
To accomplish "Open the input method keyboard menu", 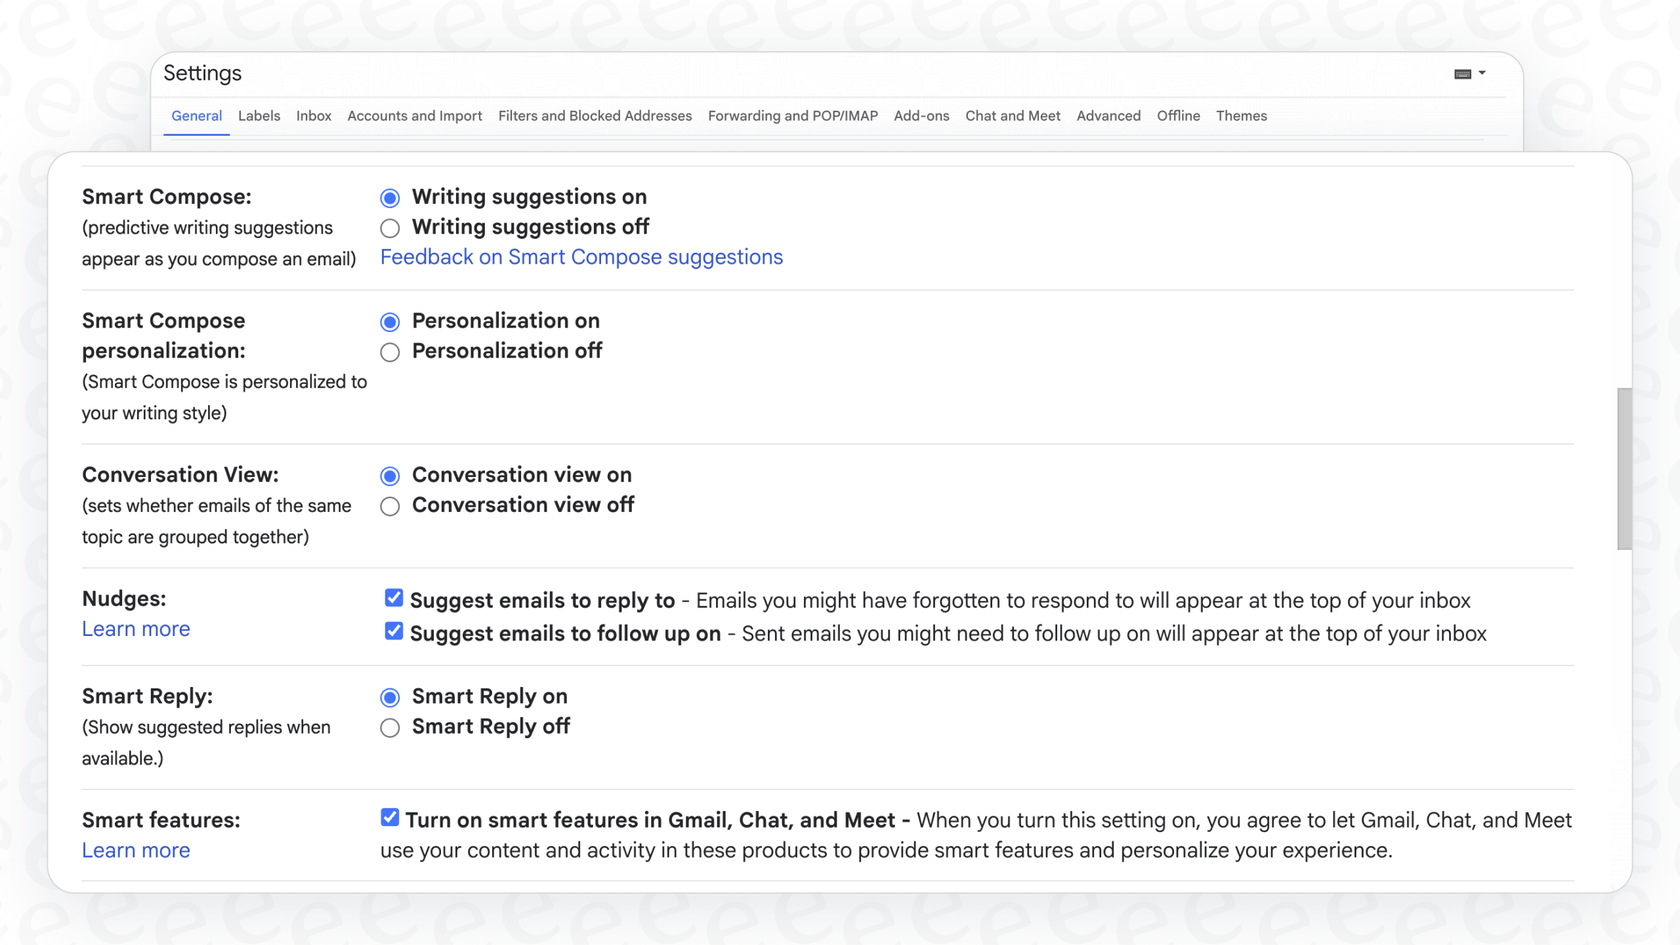I will point(1462,73).
